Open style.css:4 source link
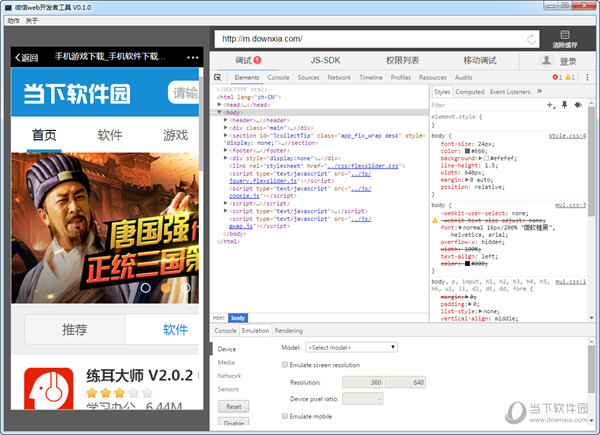Viewport: 600px width, 435px height. (567, 136)
